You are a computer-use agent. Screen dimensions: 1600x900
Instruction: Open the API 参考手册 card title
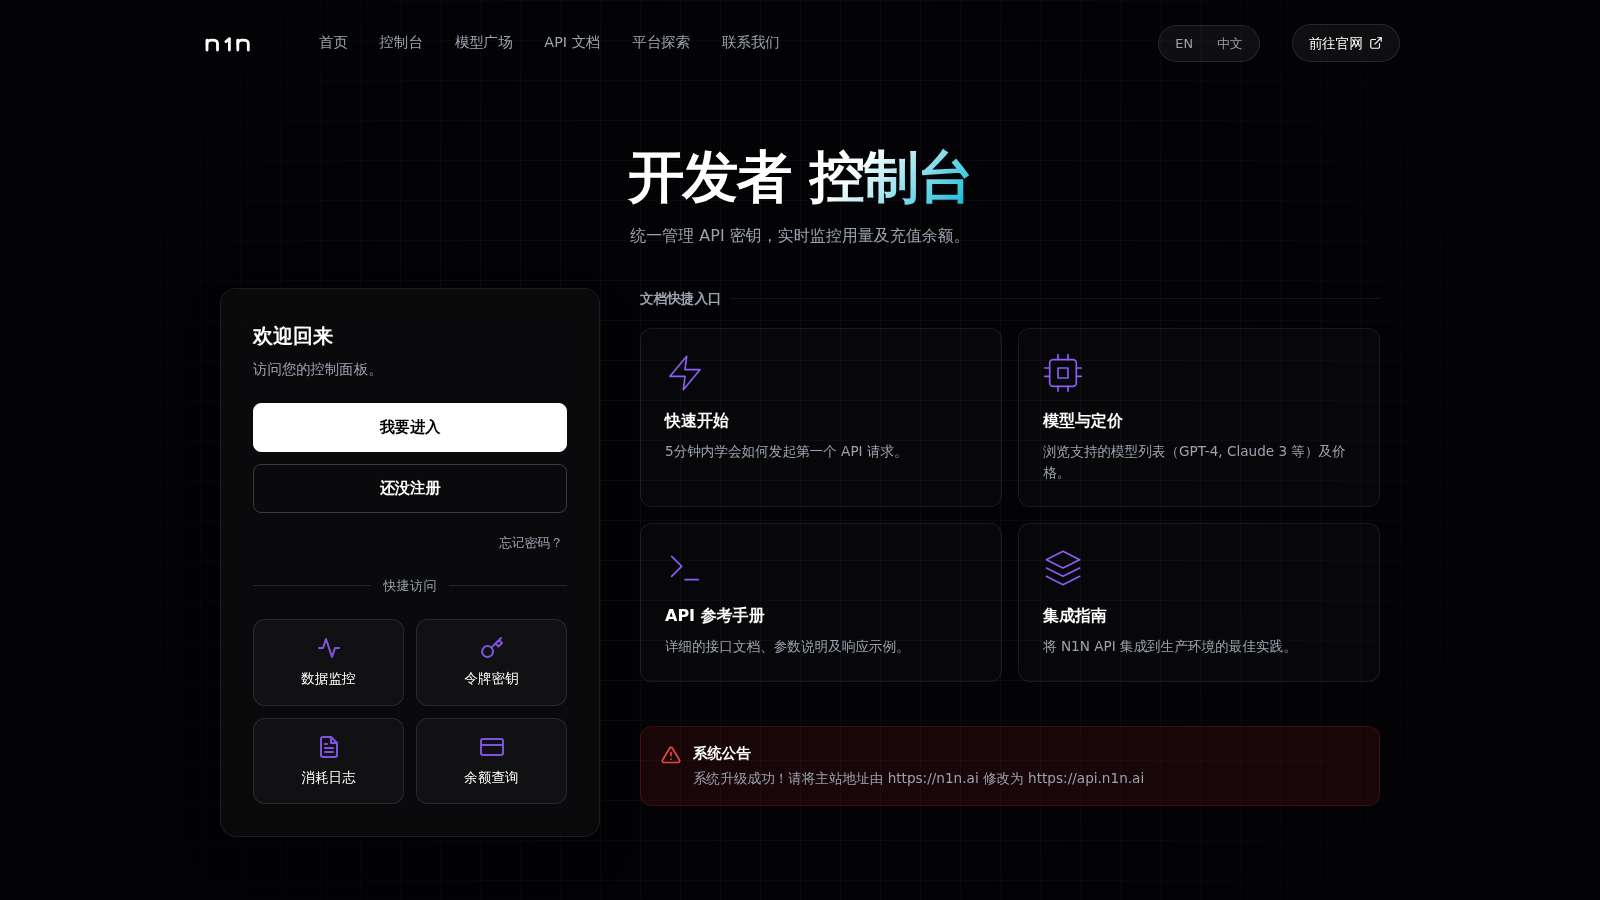[x=715, y=616]
